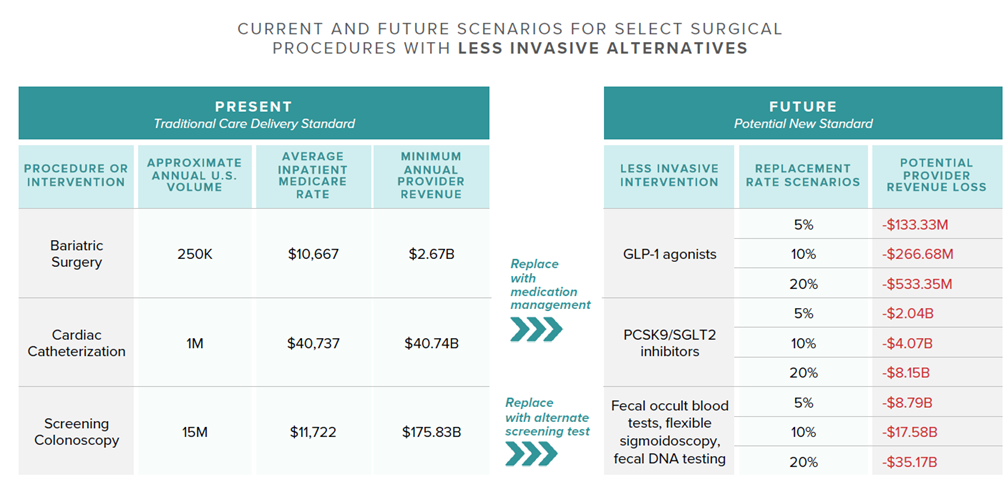Click the Average Inpatient Medicare Rate header
The width and height of the screenshot is (1004, 502).
313,175
